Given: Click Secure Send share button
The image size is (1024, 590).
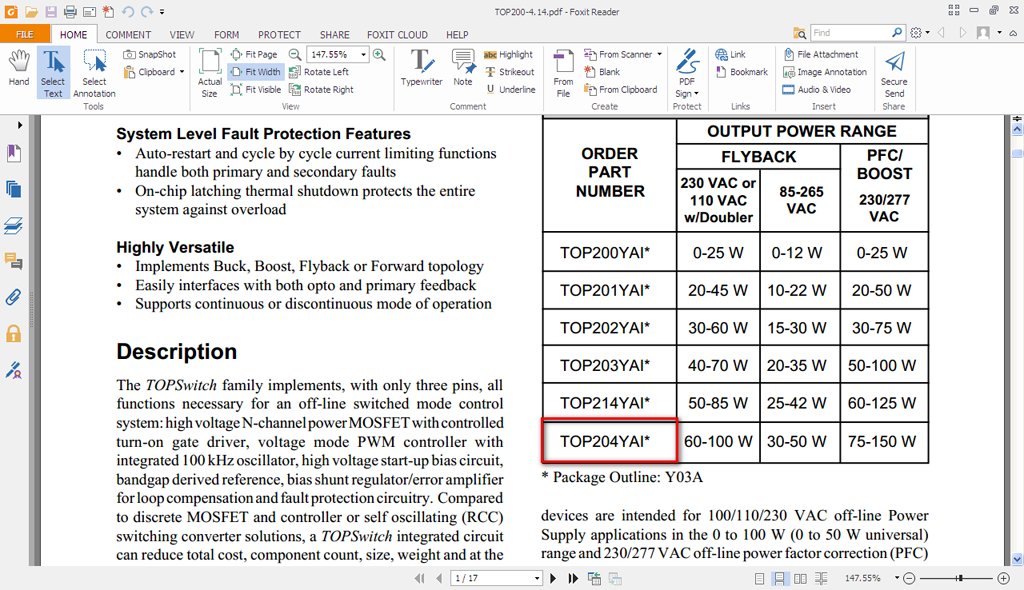Looking at the screenshot, I should [x=894, y=73].
